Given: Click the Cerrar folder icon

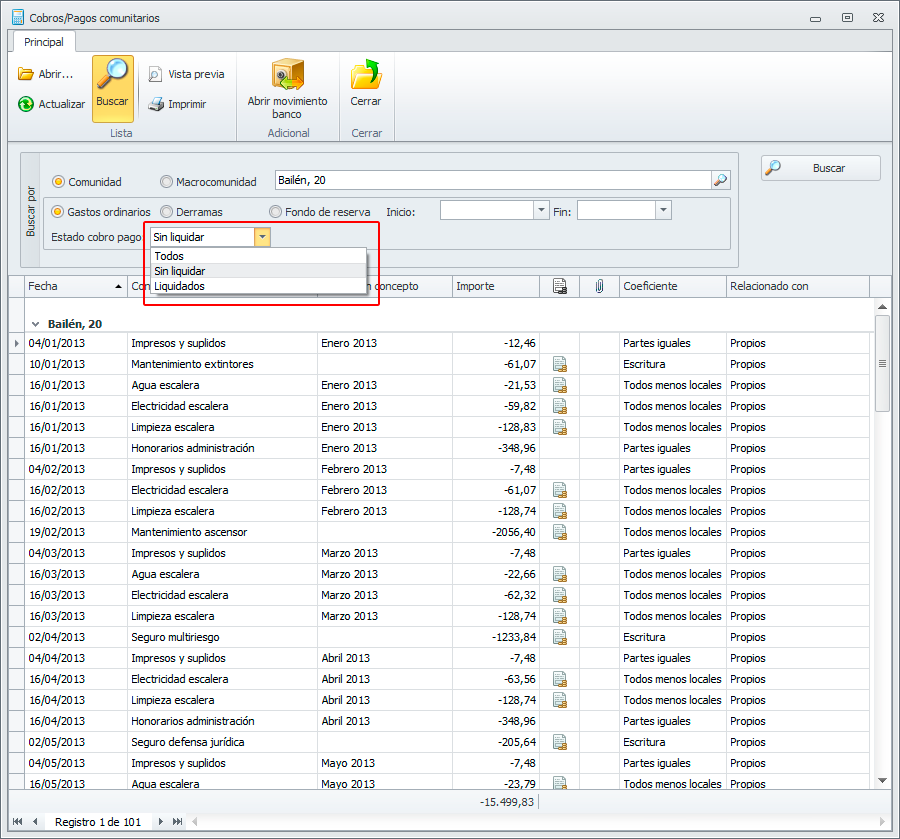Looking at the screenshot, I should [x=366, y=76].
